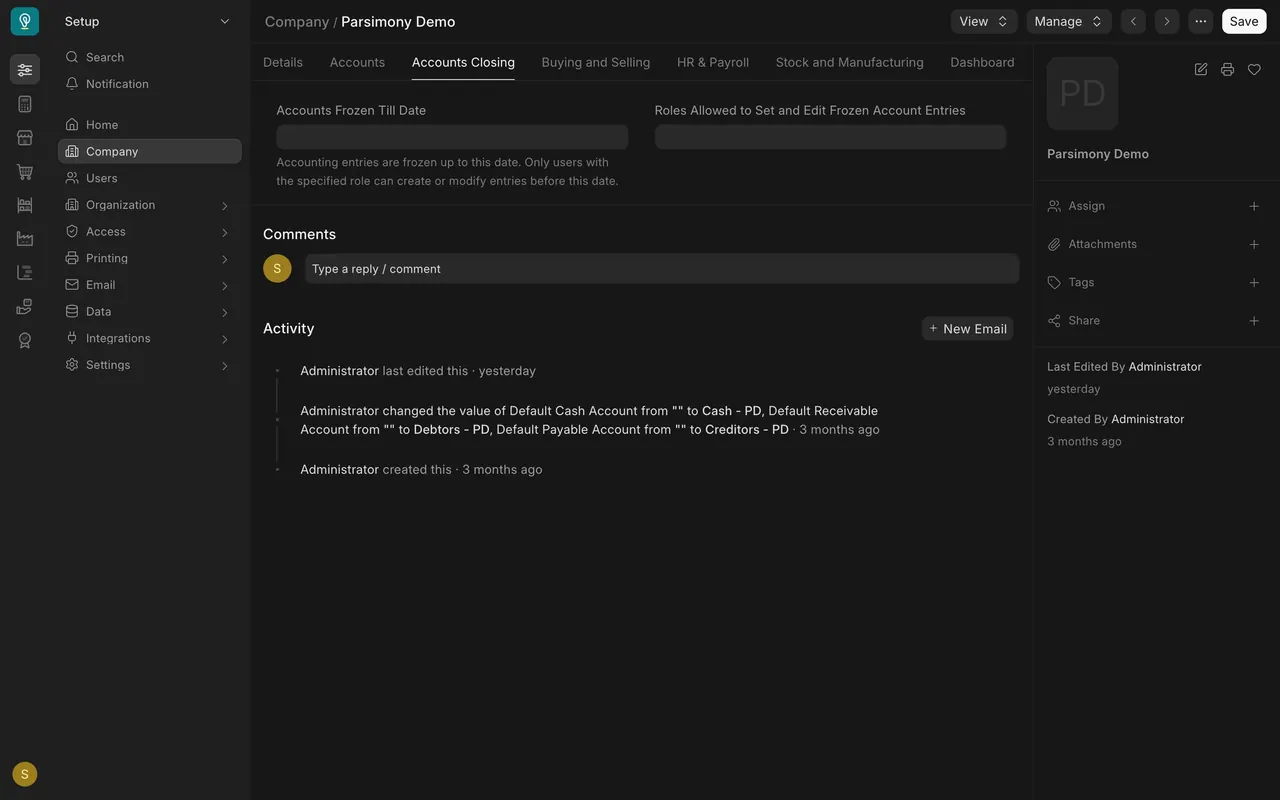Click the Save button
Viewport: 1280px width, 800px height.
[1244, 21]
